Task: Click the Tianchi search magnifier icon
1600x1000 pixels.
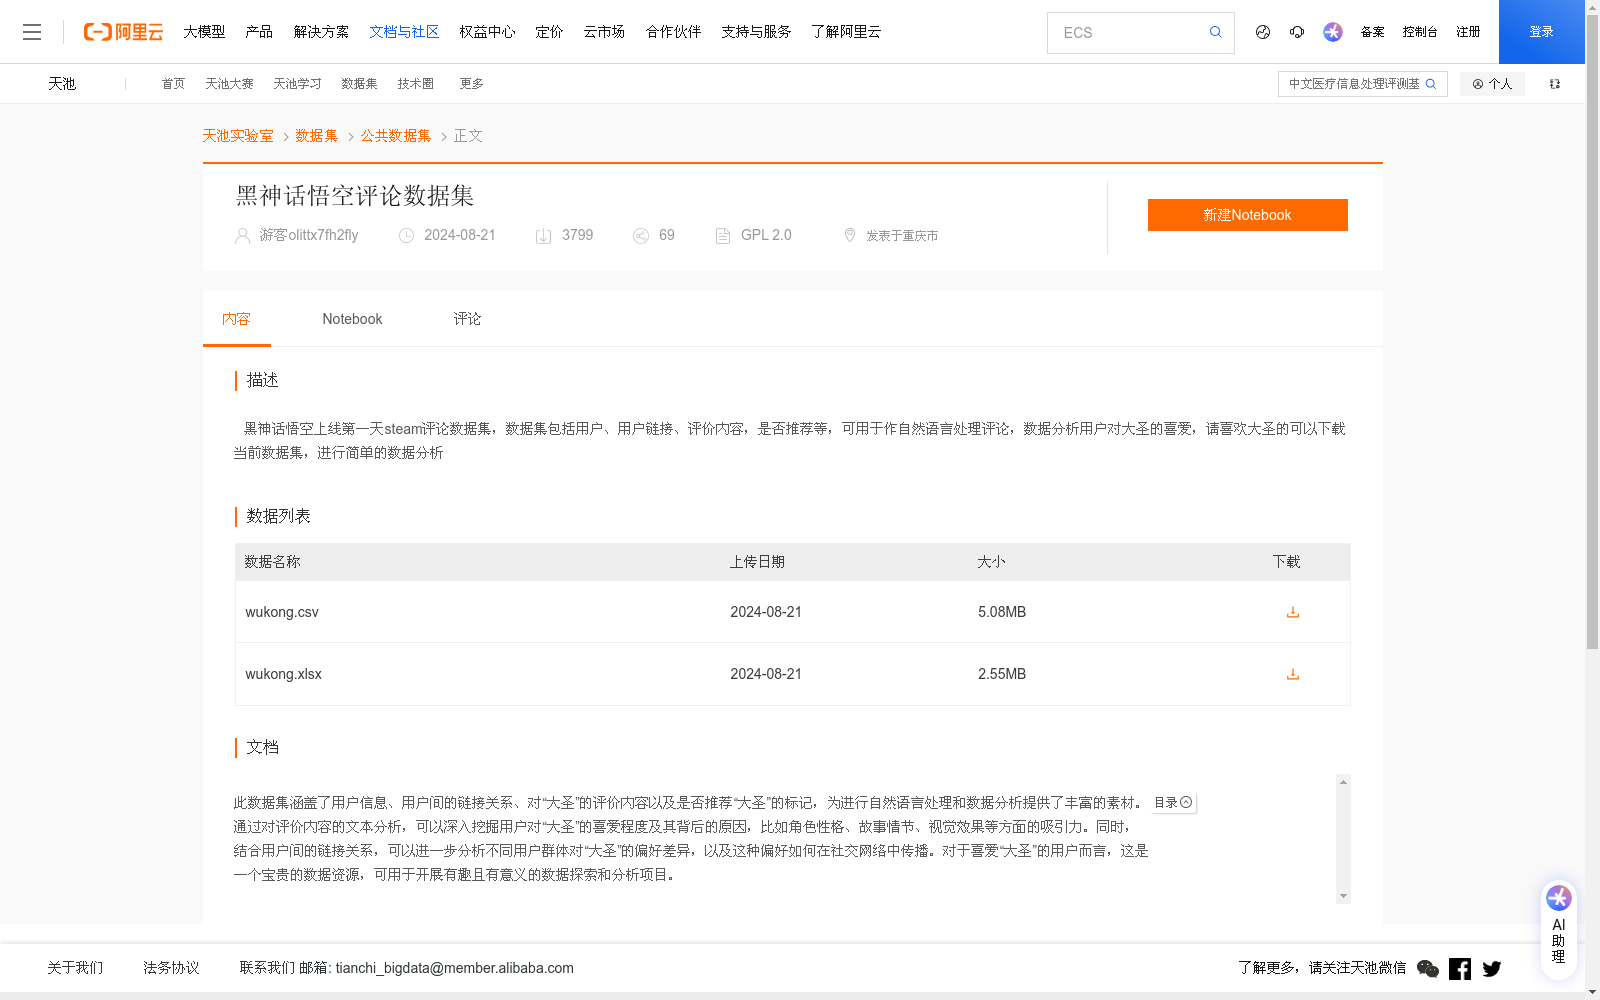Action: click(1431, 84)
